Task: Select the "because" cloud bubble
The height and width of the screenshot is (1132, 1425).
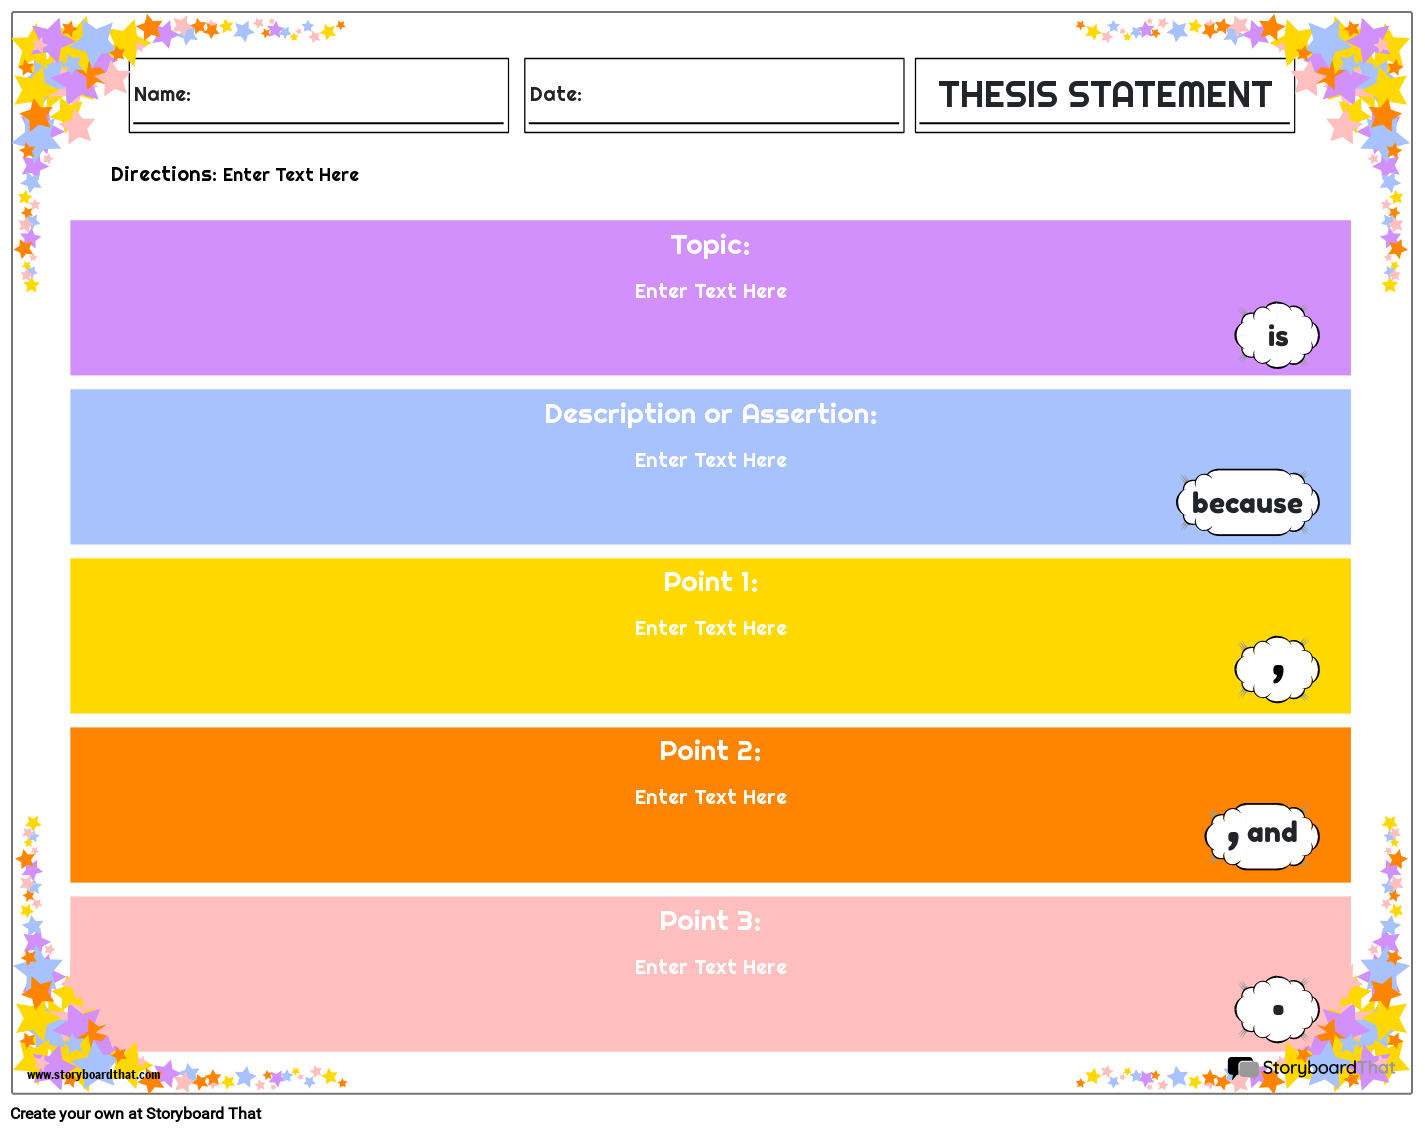Action: 1247,503
